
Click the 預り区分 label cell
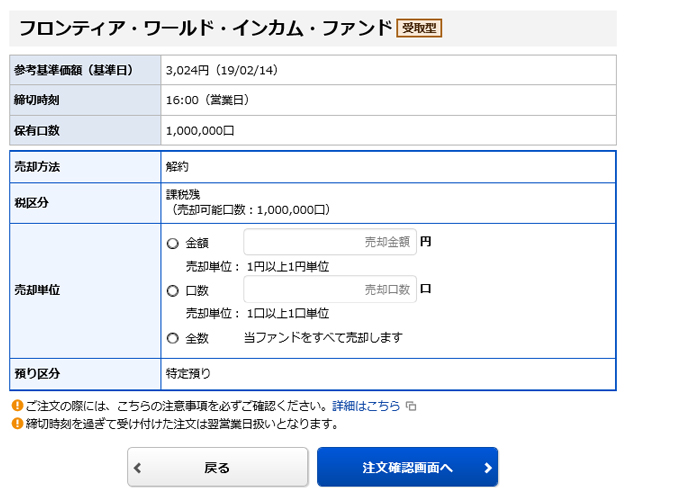(x=85, y=374)
